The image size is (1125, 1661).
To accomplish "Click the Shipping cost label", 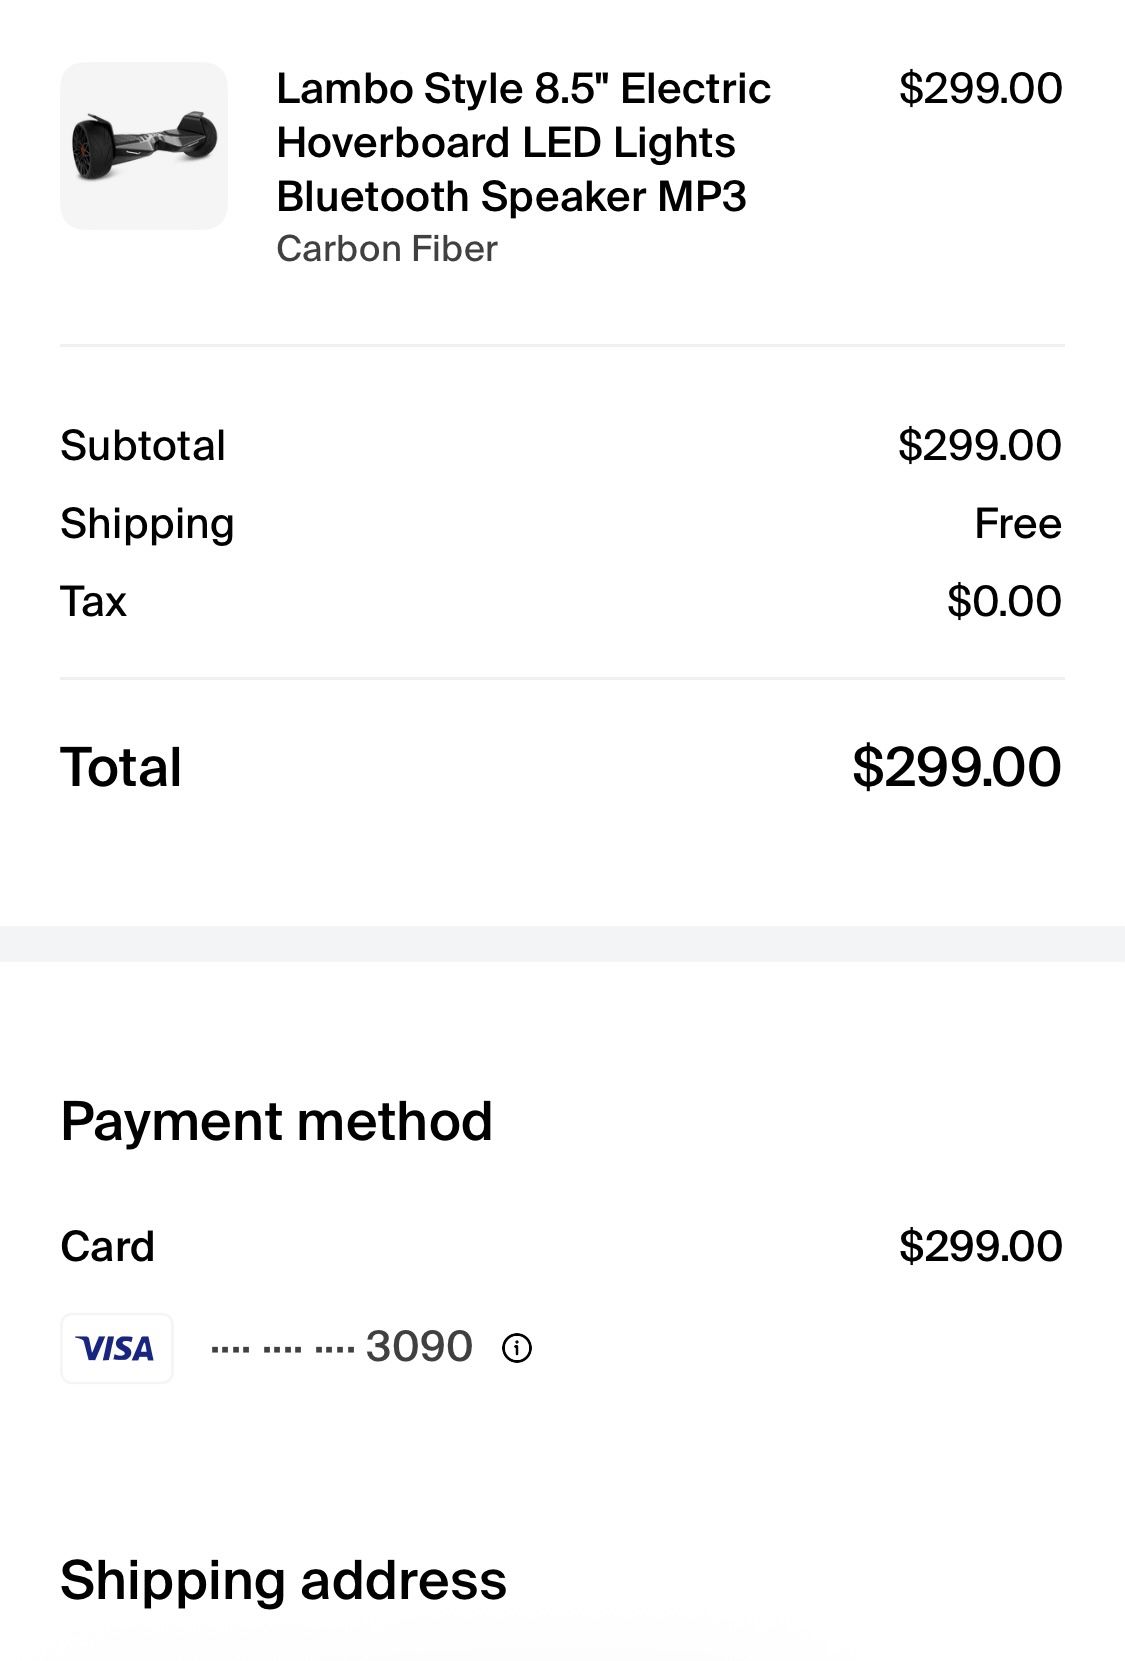I will (147, 523).
